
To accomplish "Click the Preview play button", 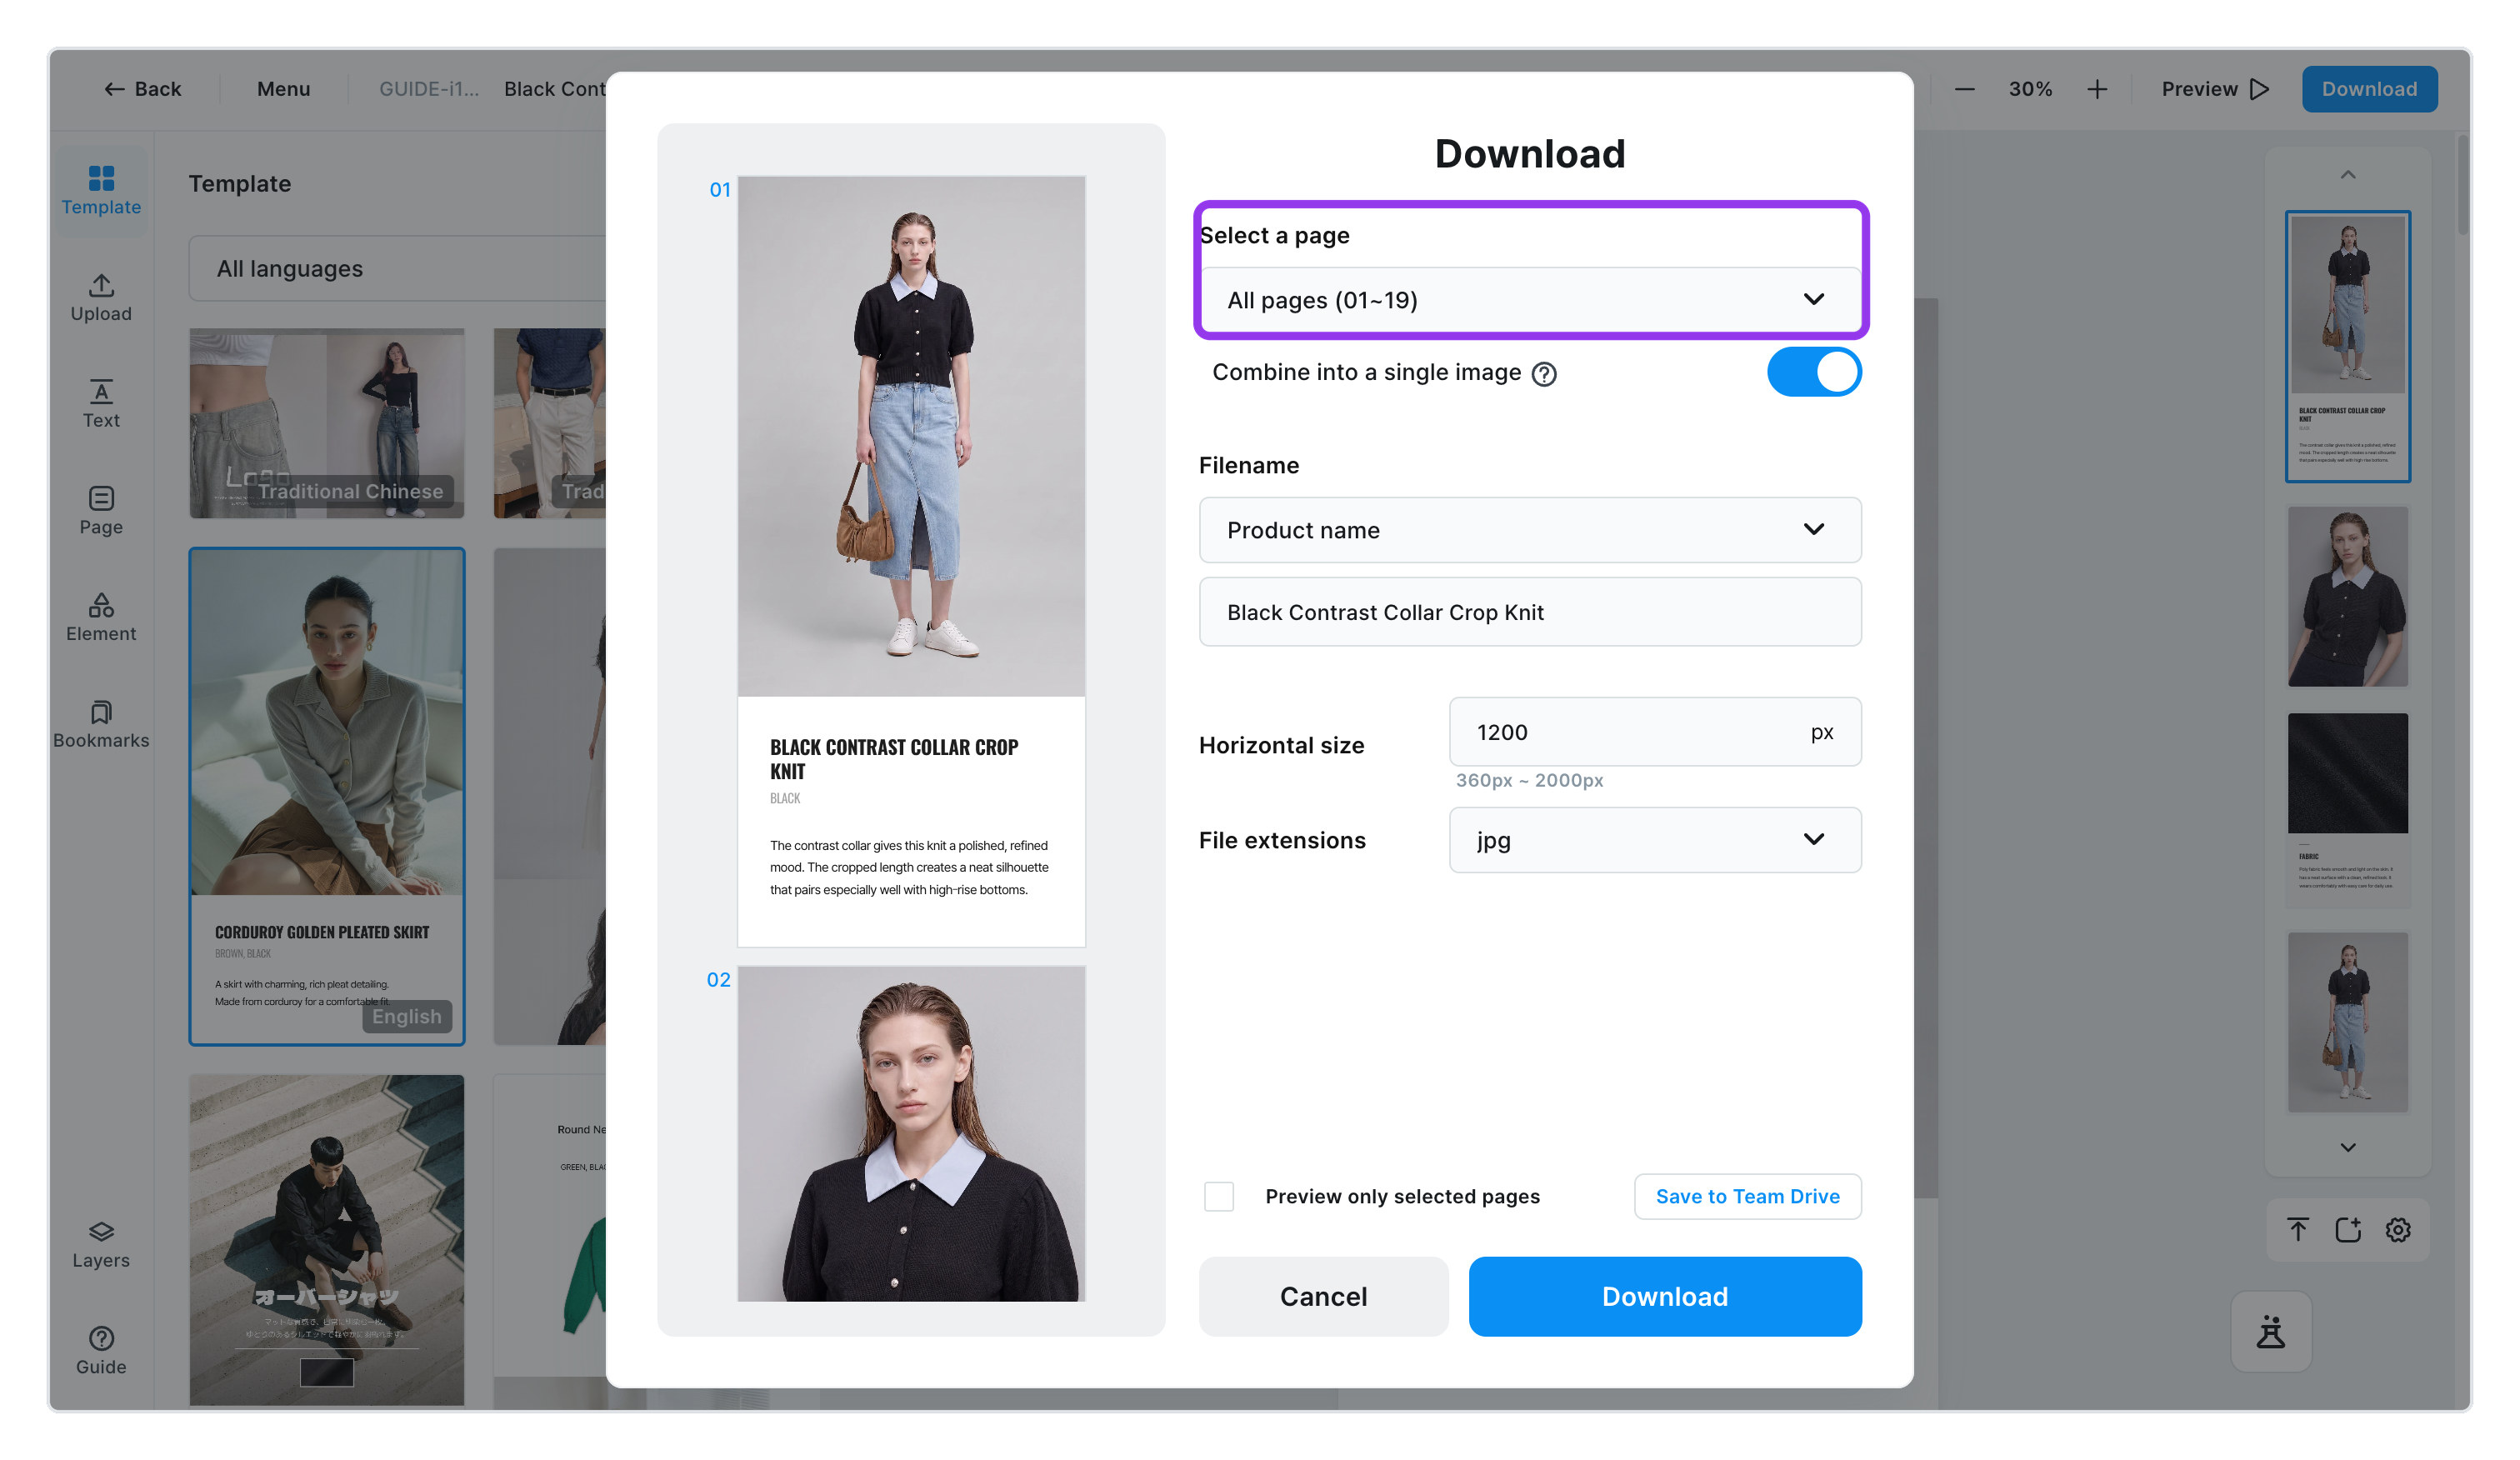I will (2215, 89).
